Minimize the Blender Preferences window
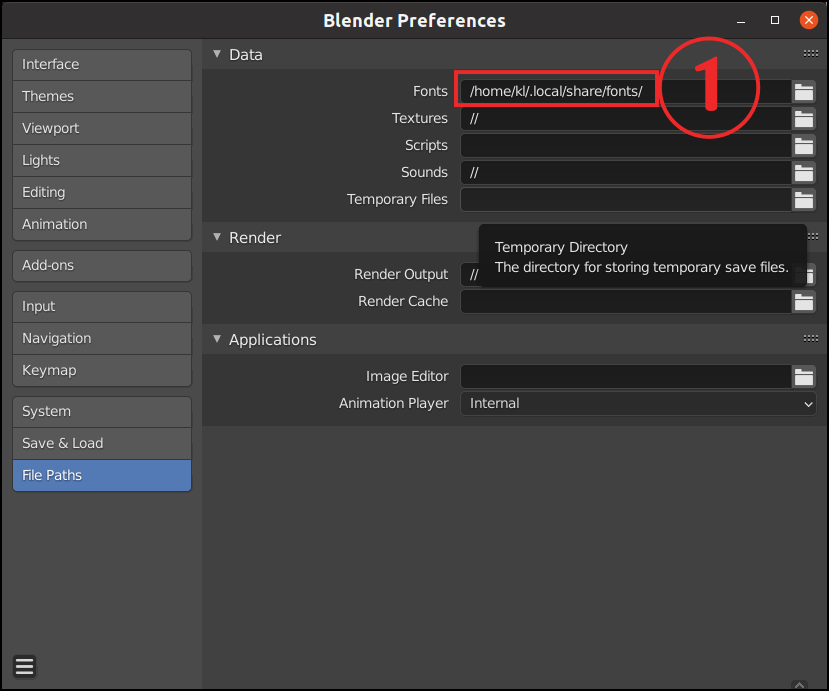Screen dimensions: 829x691 tap(741, 21)
